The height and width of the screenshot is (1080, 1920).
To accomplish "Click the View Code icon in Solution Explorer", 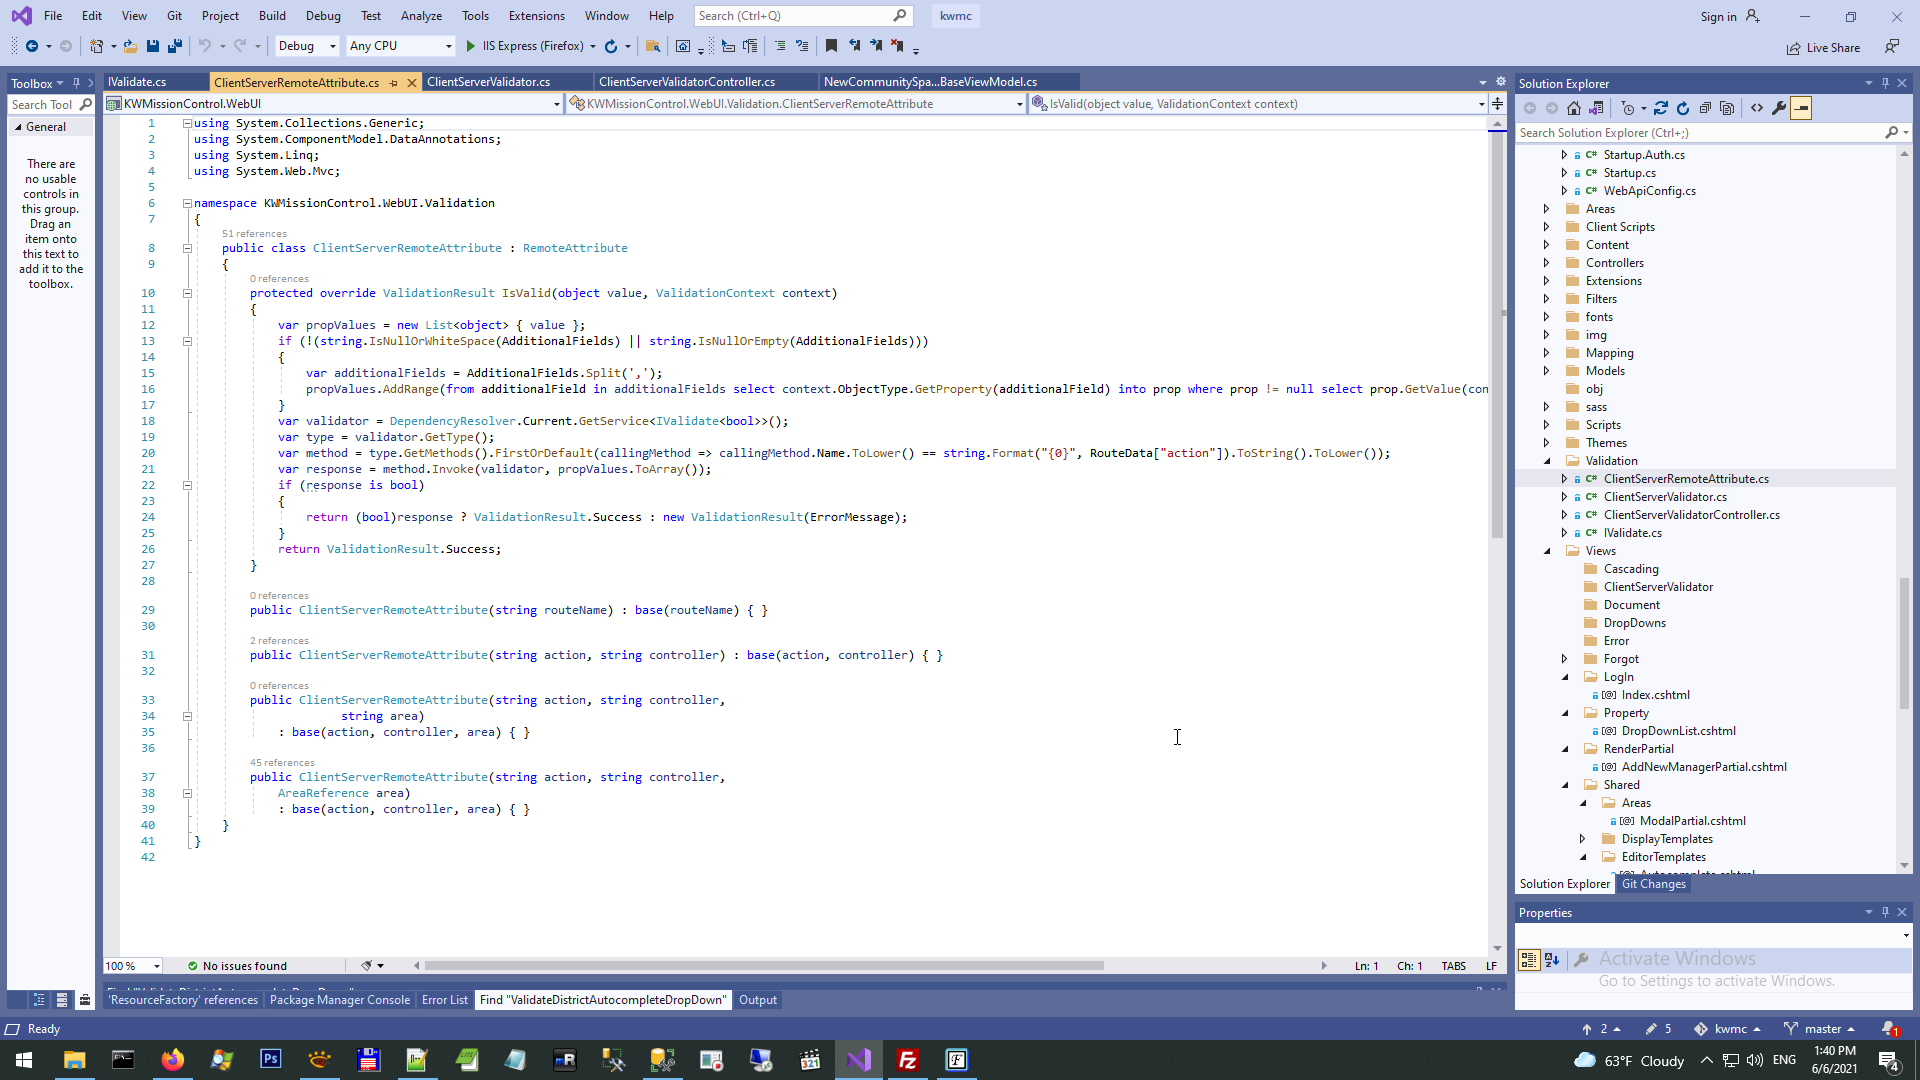I will [x=1757, y=108].
